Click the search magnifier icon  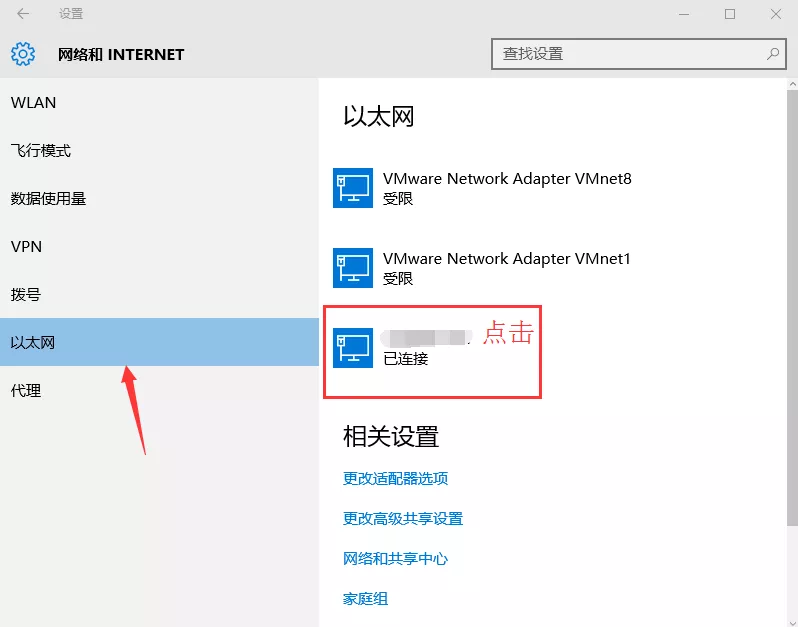772,54
